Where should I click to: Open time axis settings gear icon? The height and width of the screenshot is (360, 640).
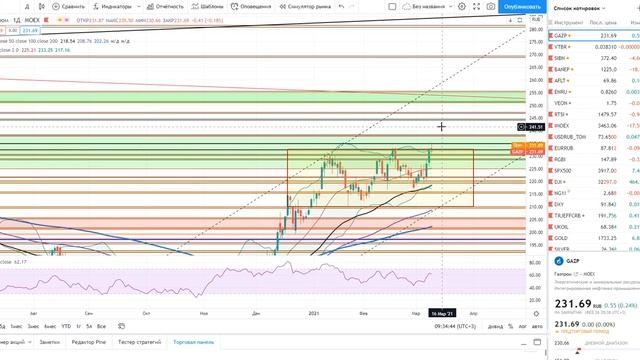(536, 313)
